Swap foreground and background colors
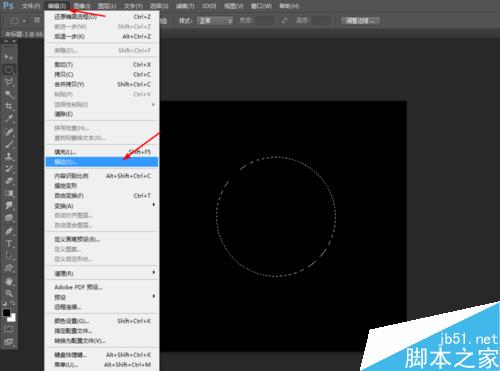Image resolution: width=500 pixels, height=371 pixels. pos(13,304)
